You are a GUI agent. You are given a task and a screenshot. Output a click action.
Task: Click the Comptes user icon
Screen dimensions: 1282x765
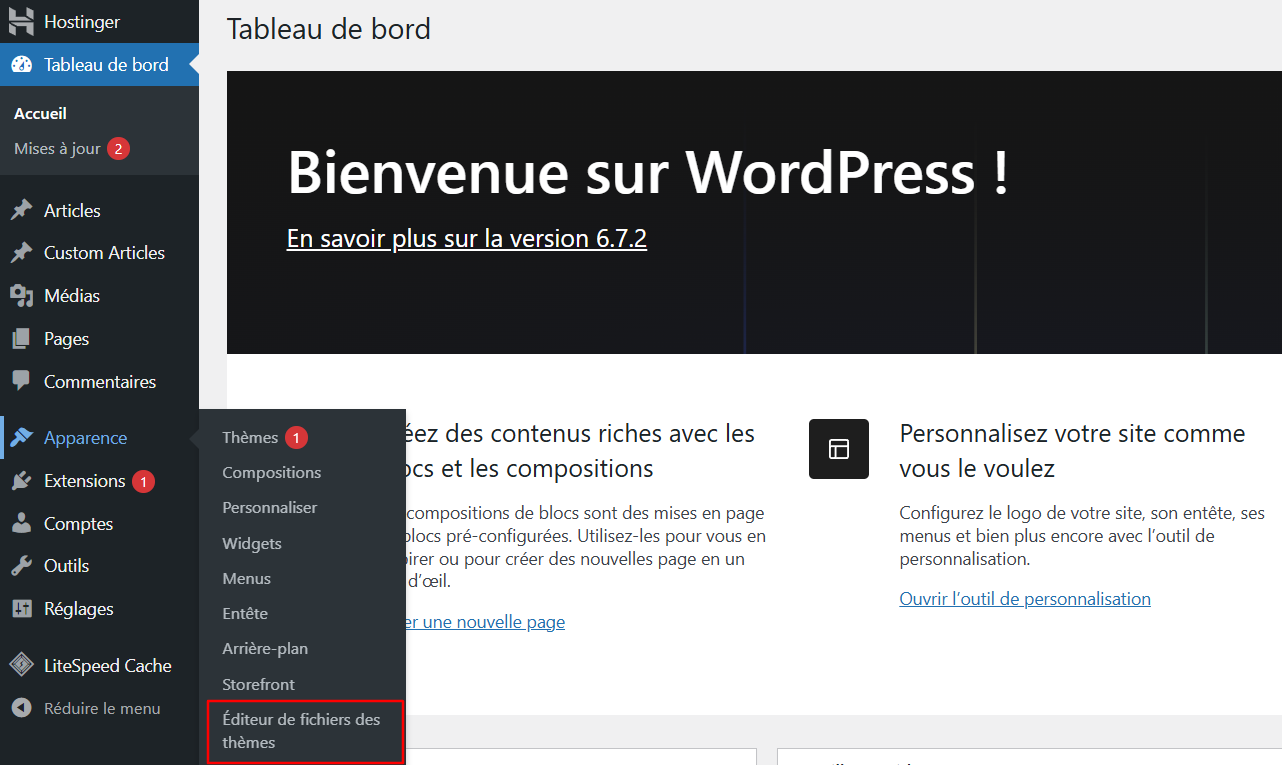click(x=22, y=523)
